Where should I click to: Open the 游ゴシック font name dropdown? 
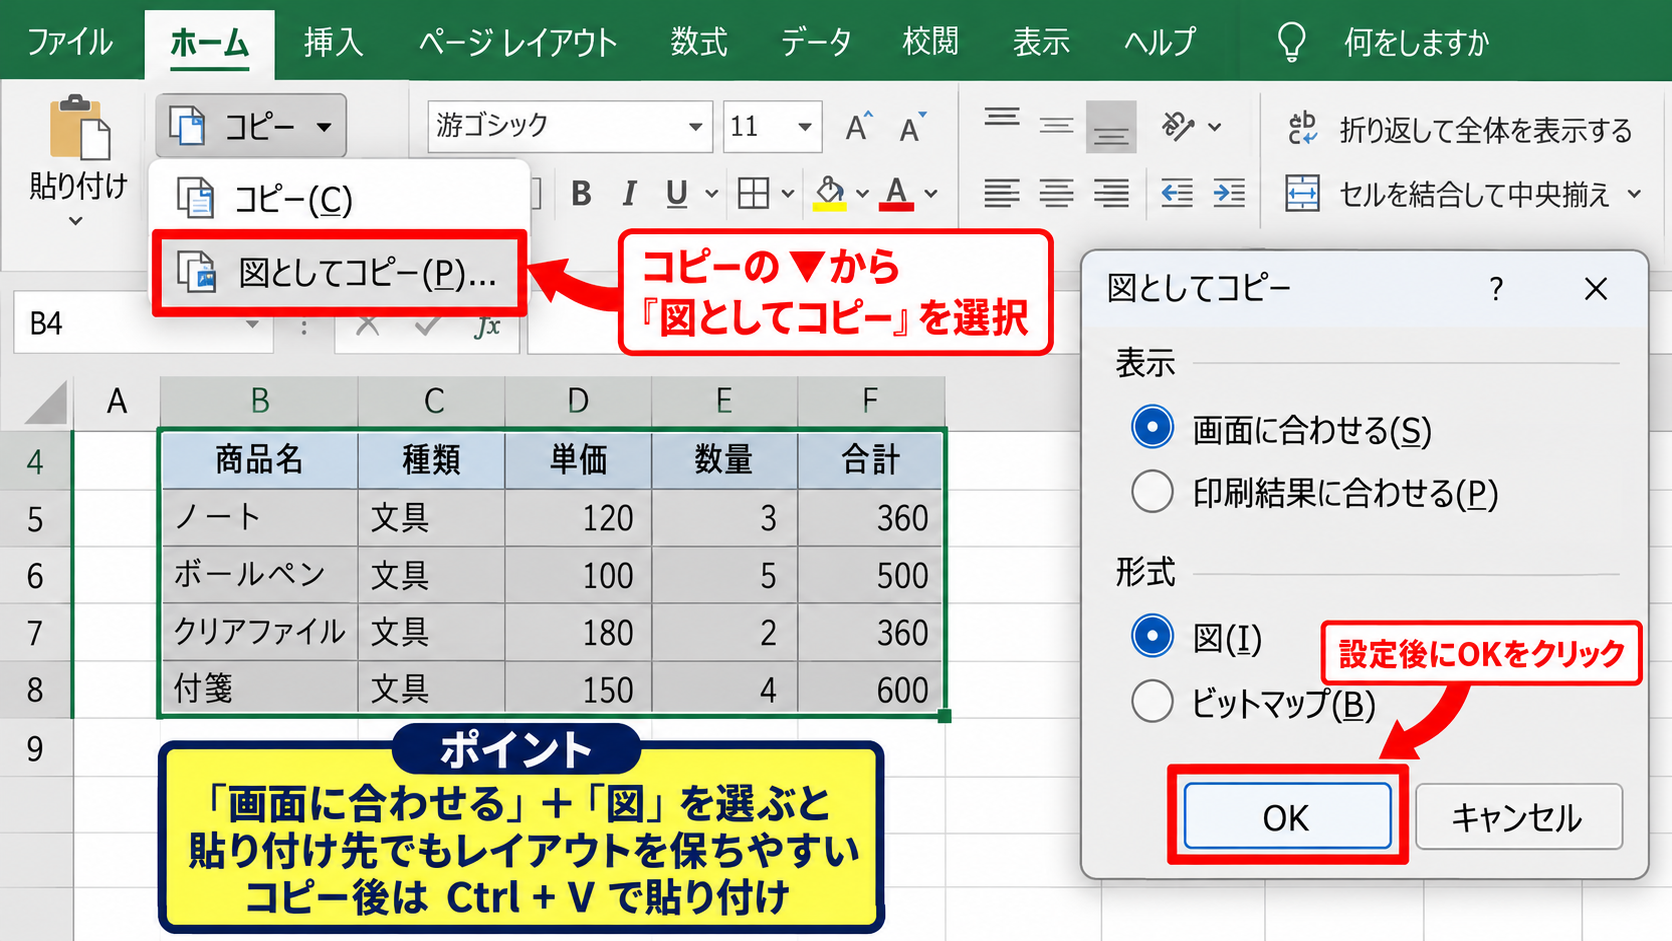pos(695,127)
